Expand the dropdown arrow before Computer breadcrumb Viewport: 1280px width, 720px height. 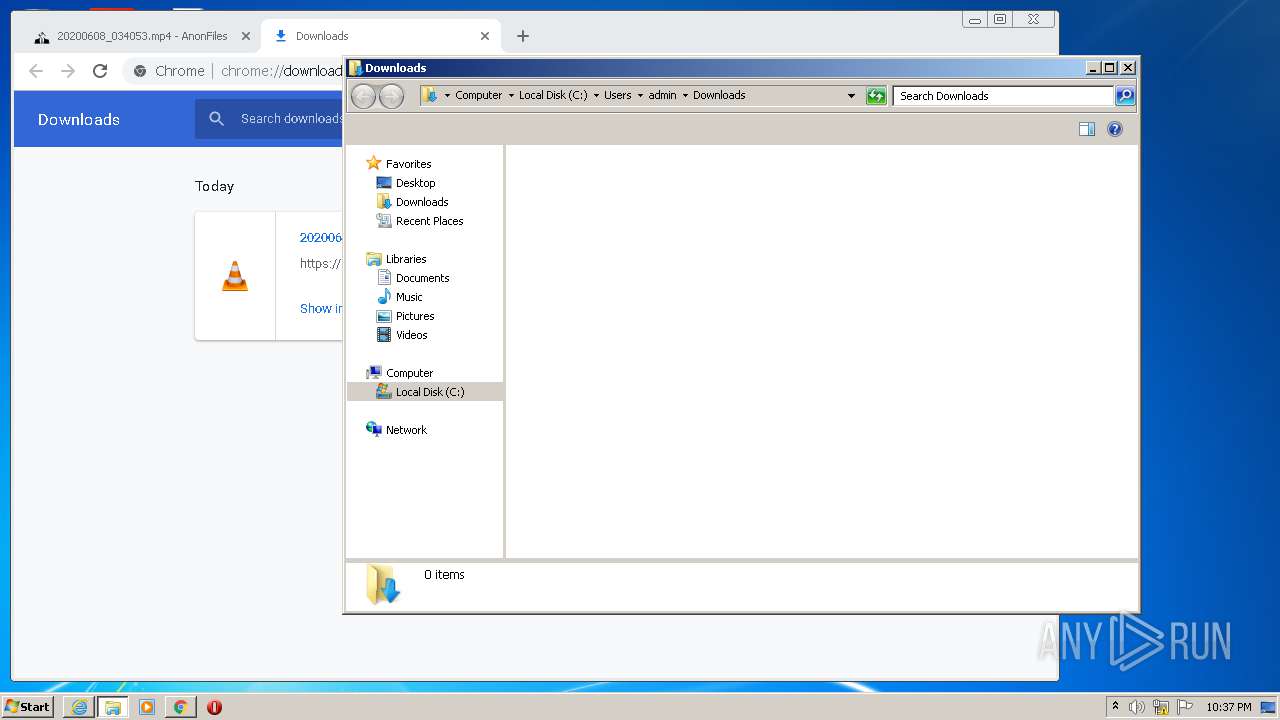[447, 96]
